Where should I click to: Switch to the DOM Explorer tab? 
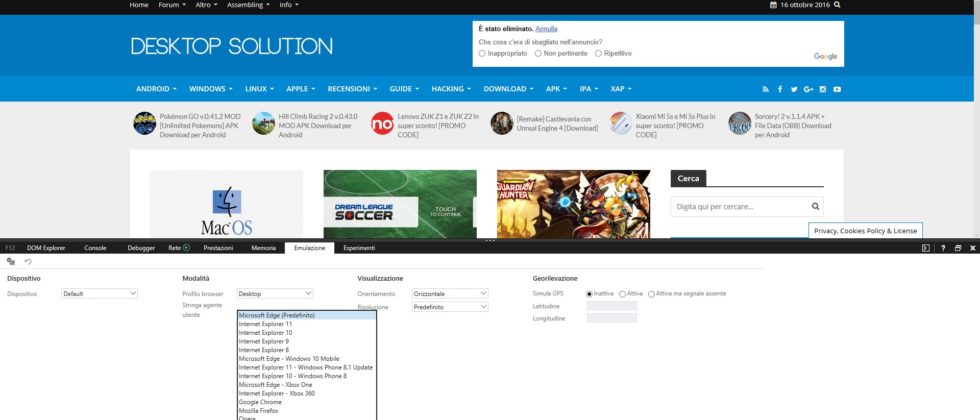[45, 247]
